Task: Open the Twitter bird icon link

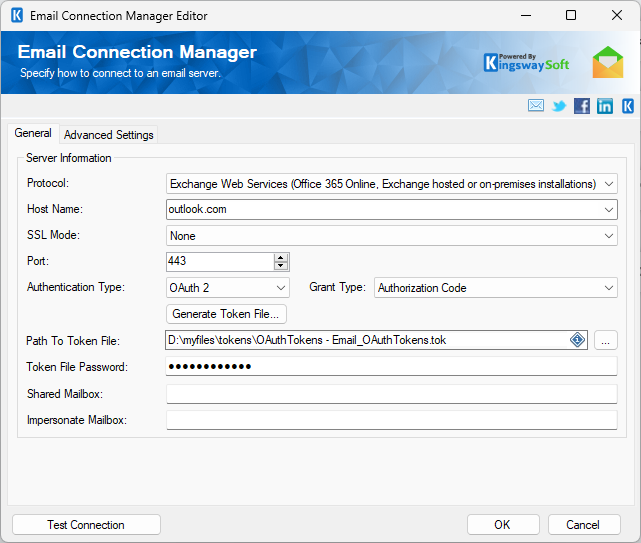Action: tap(559, 106)
